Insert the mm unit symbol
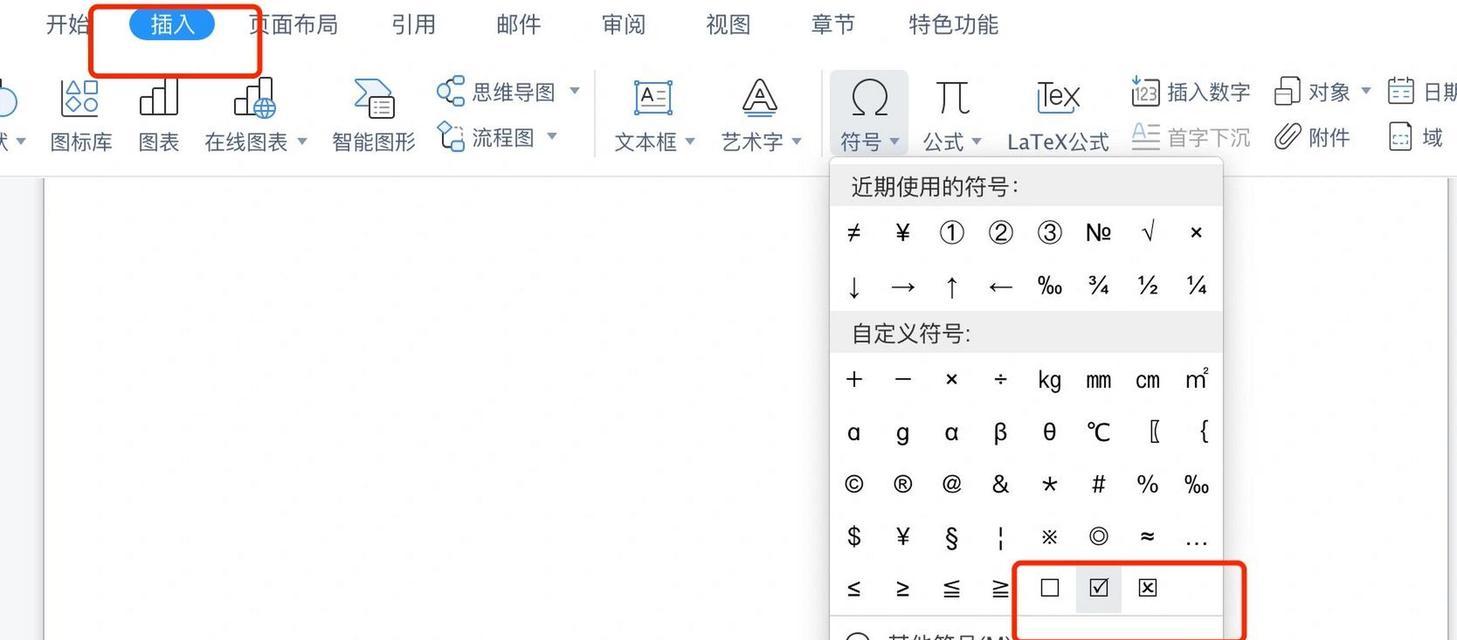This screenshot has height=640, width=1457. 1098,380
